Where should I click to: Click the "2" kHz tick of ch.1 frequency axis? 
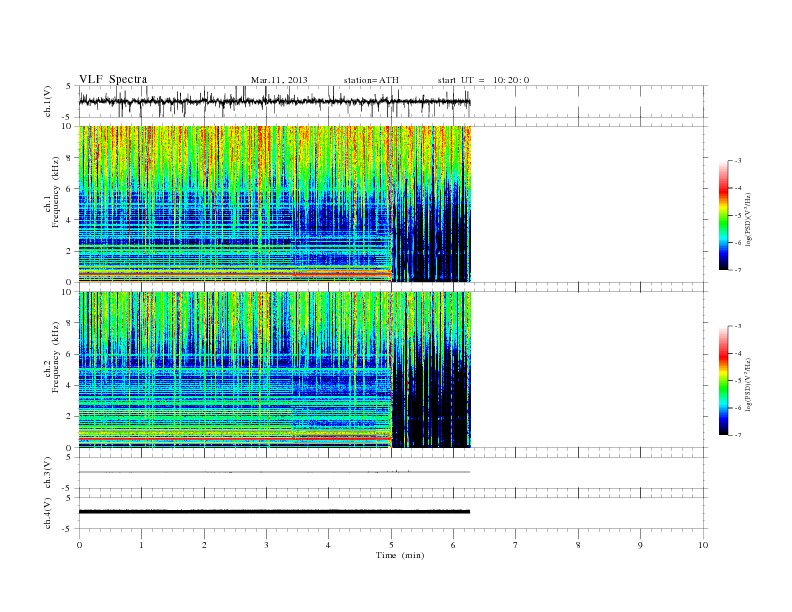click(70, 251)
